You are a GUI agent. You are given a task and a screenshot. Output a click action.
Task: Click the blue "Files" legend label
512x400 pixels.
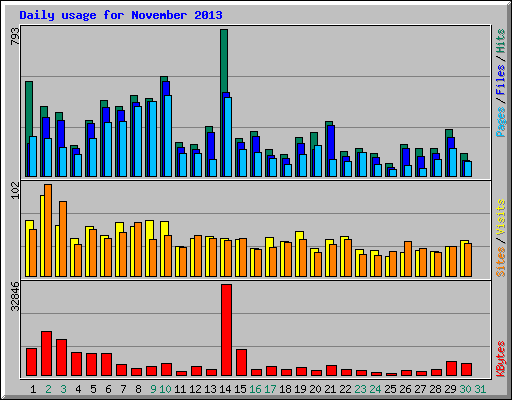tap(501, 80)
